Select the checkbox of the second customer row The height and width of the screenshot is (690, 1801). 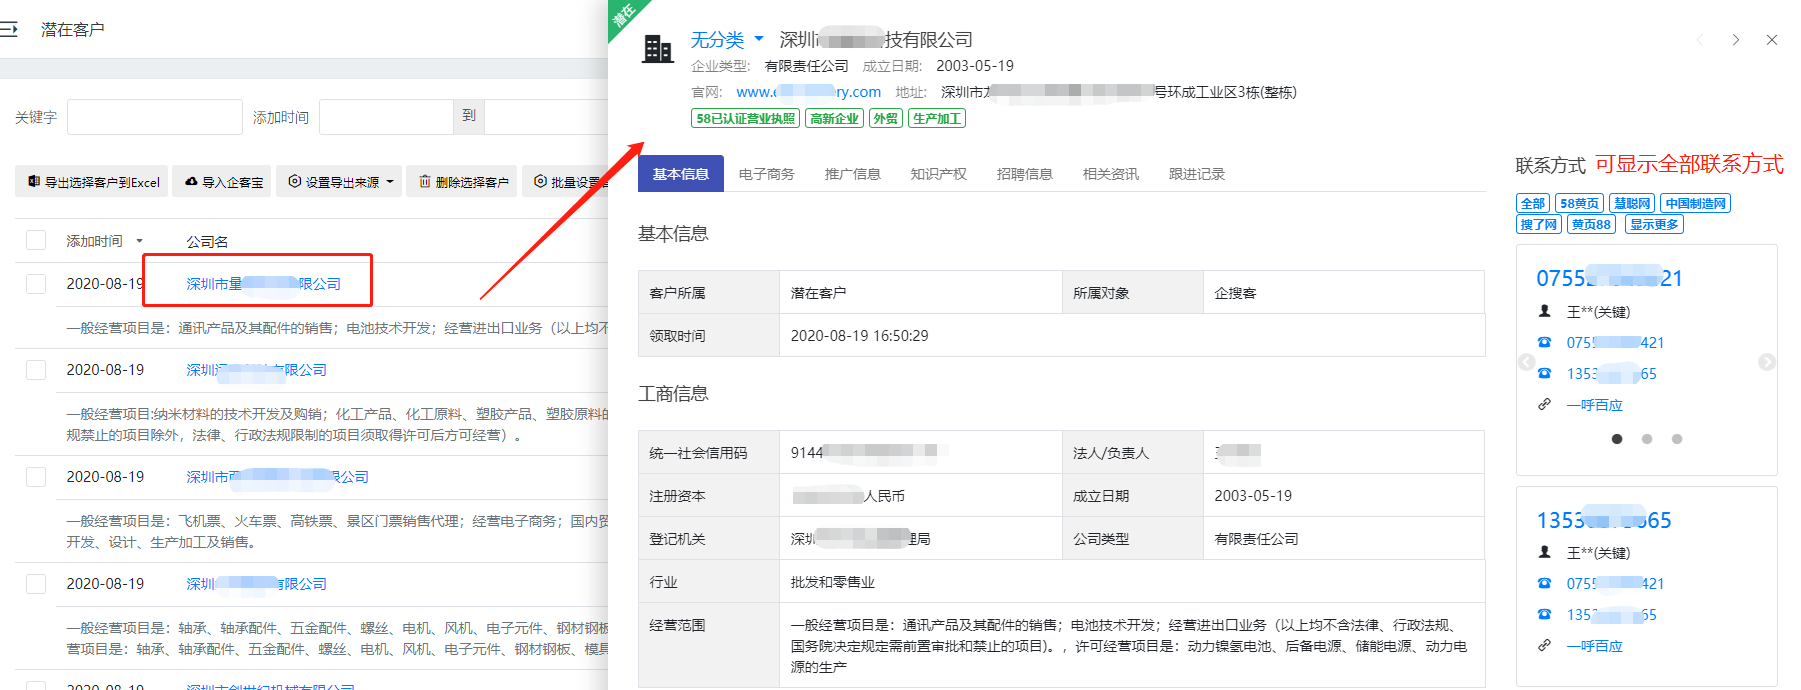point(36,370)
